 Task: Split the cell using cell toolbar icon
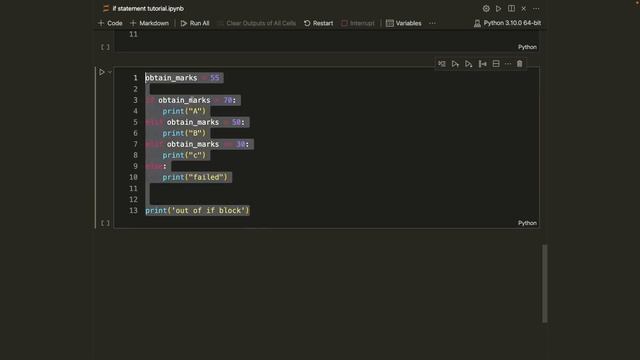pyautogui.click(x=496, y=64)
